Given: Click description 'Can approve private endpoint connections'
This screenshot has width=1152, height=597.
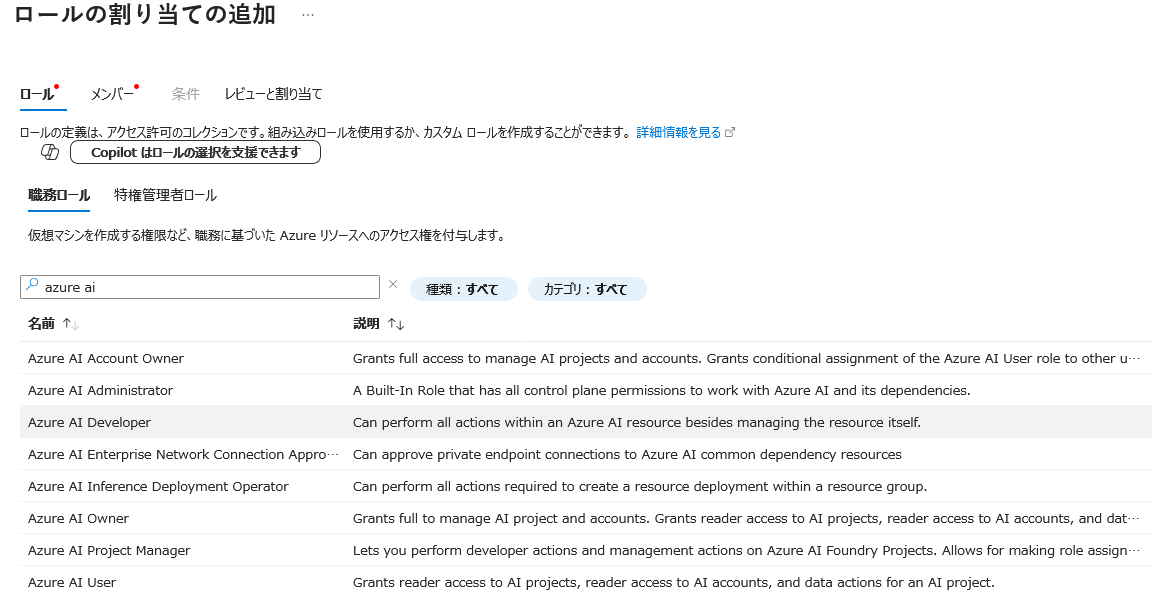Looking at the screenshot, I should [627, 455].
